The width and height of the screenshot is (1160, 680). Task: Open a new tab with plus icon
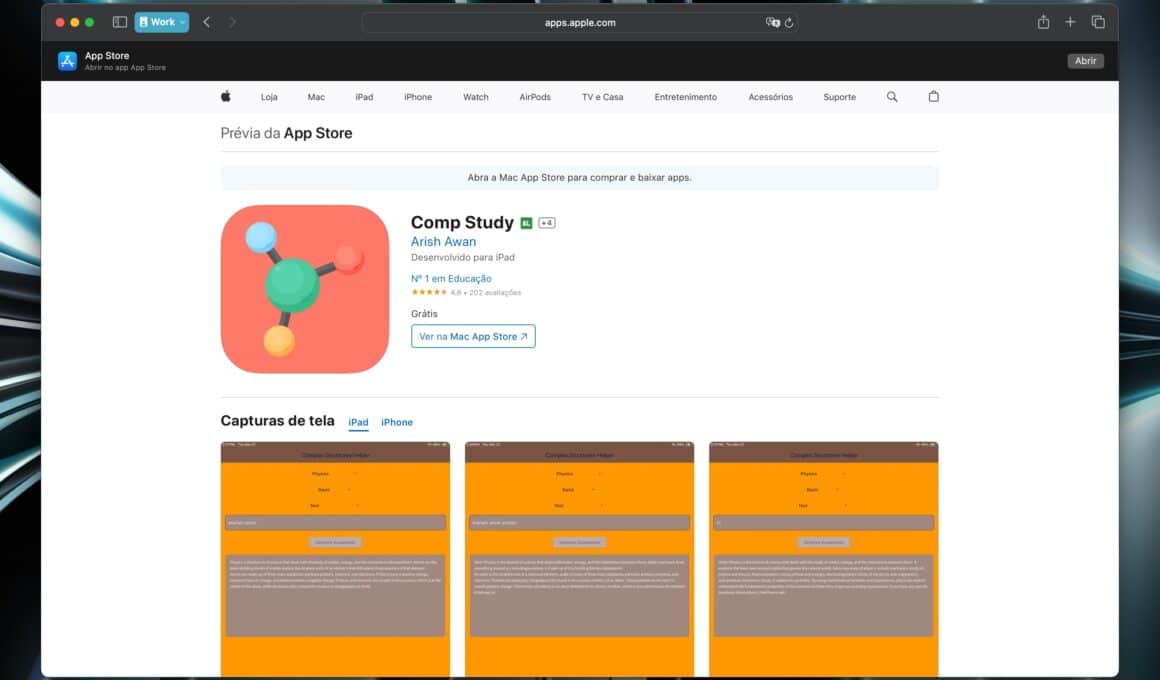[x=1070, y=22]
